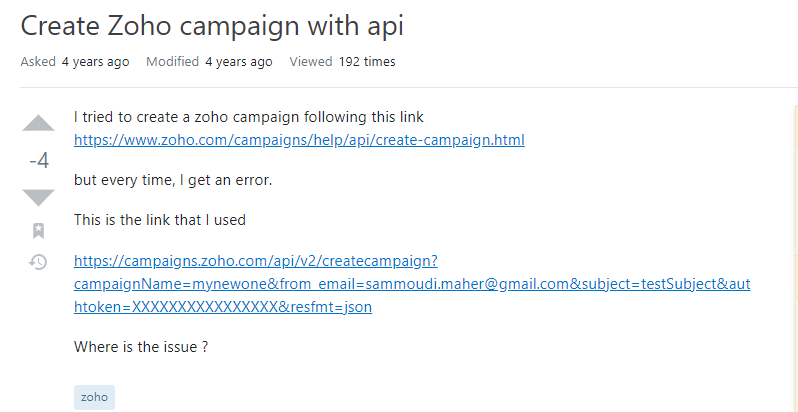The height and width of the screenshot is (412, 798).
Task: Click the "htoken=XXXXXXXXXXXXXXXX&resfmt=json" link line
Action: (223, 307)
